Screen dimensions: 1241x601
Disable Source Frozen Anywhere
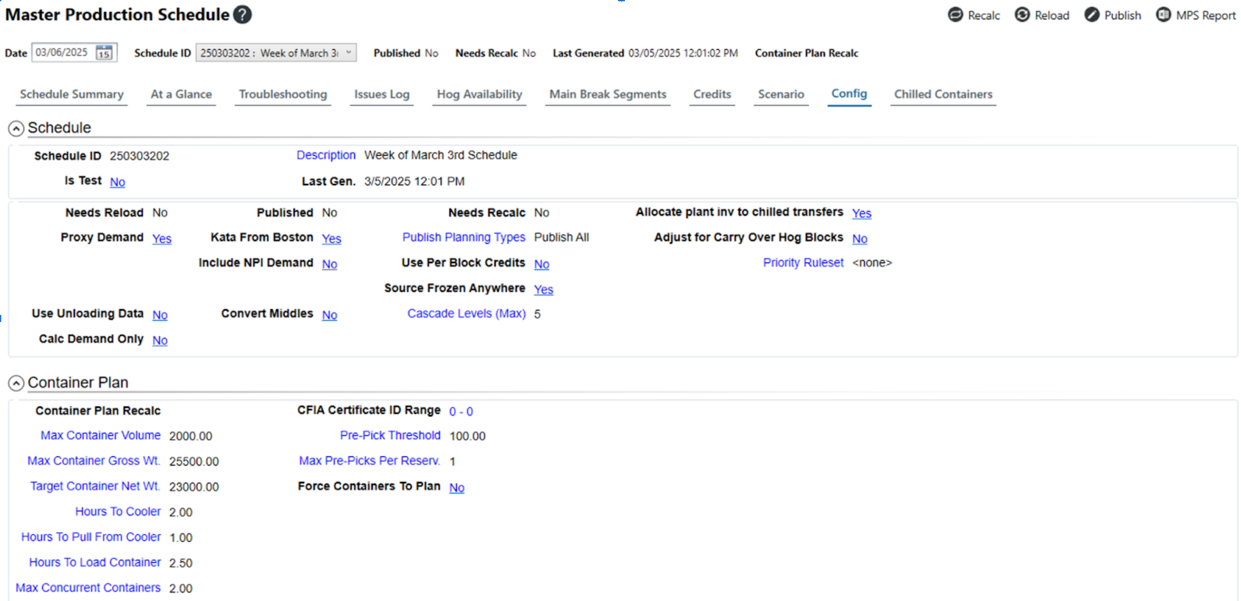pos(543,288)
